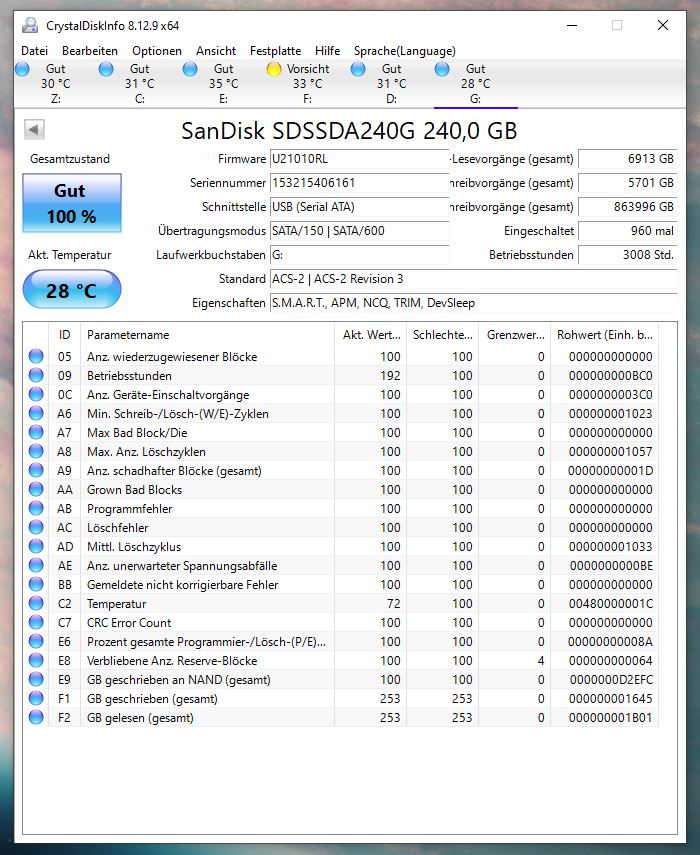Click the Standard field ACS-2 Revision 3
The width and height of the screenshot is (700, 855).
(473, 279)
